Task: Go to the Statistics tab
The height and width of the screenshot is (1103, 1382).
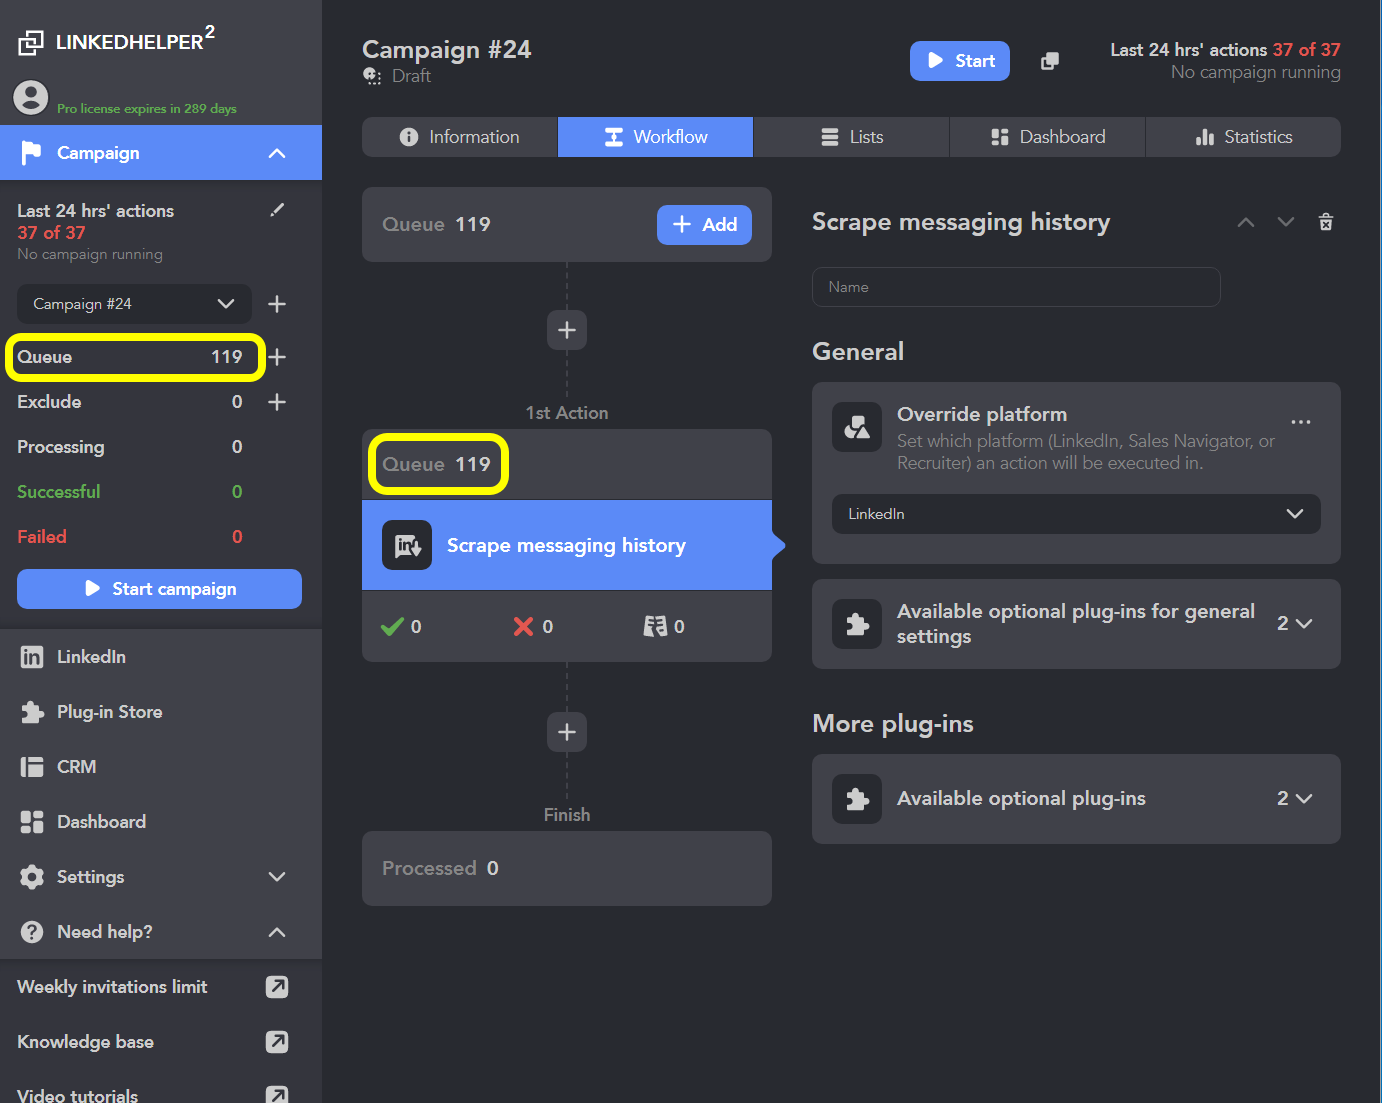Action: 1243,137
